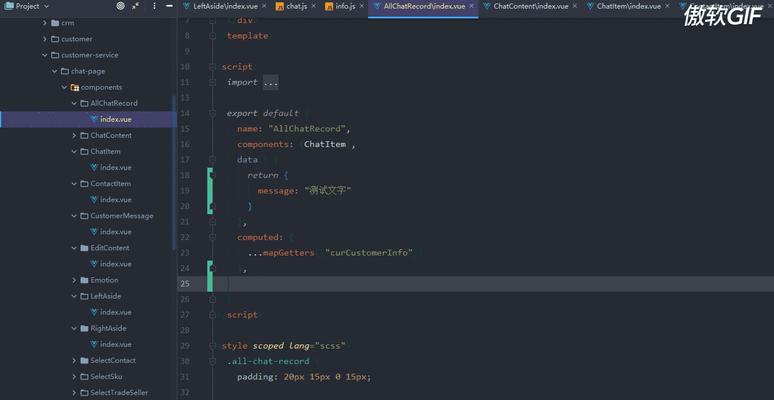
Task: Toggle code fold at line 17 data
Action: pos(212,160)
